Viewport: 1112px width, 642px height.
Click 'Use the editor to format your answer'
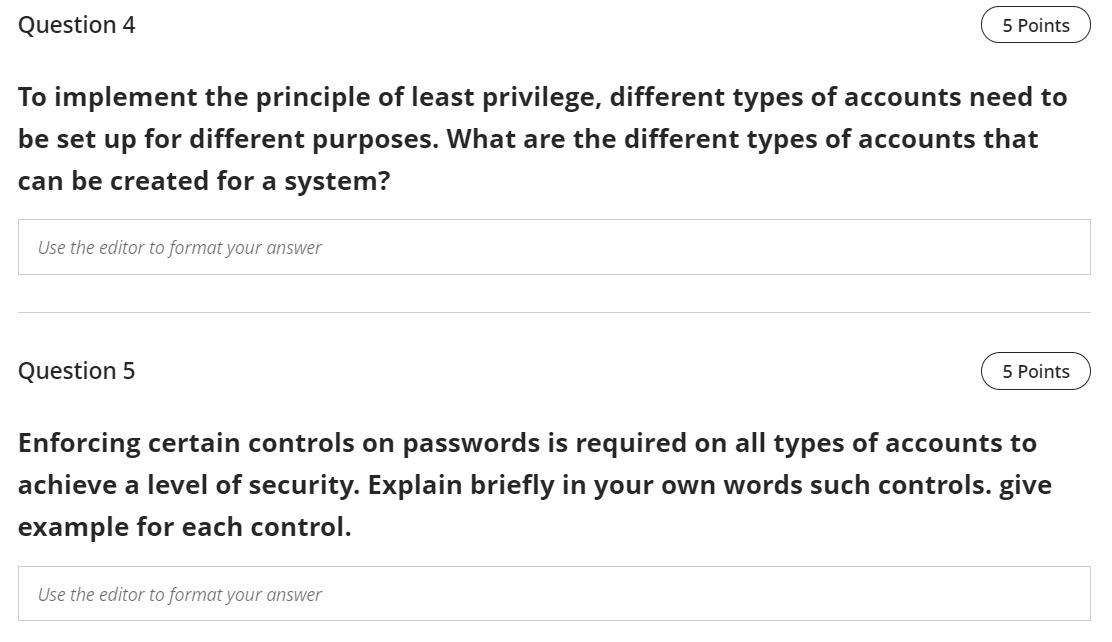click(178, 247)
